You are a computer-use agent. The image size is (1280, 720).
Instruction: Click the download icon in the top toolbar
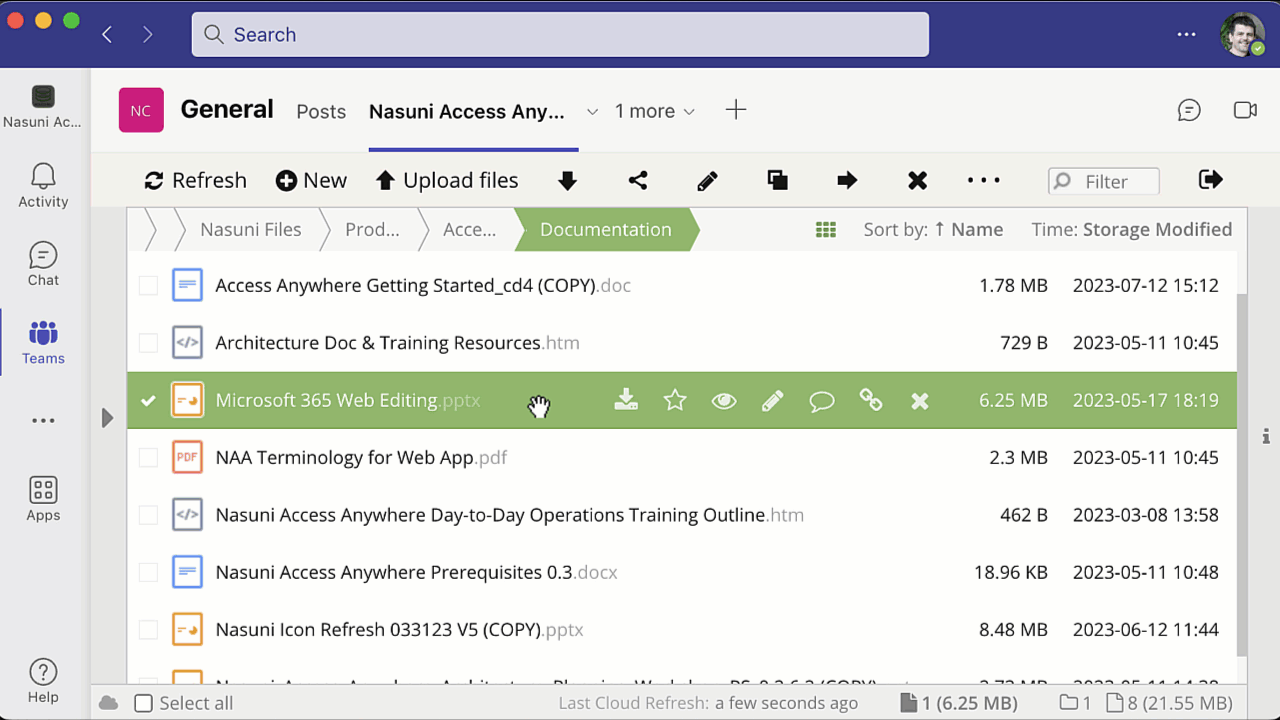point(567,181)
